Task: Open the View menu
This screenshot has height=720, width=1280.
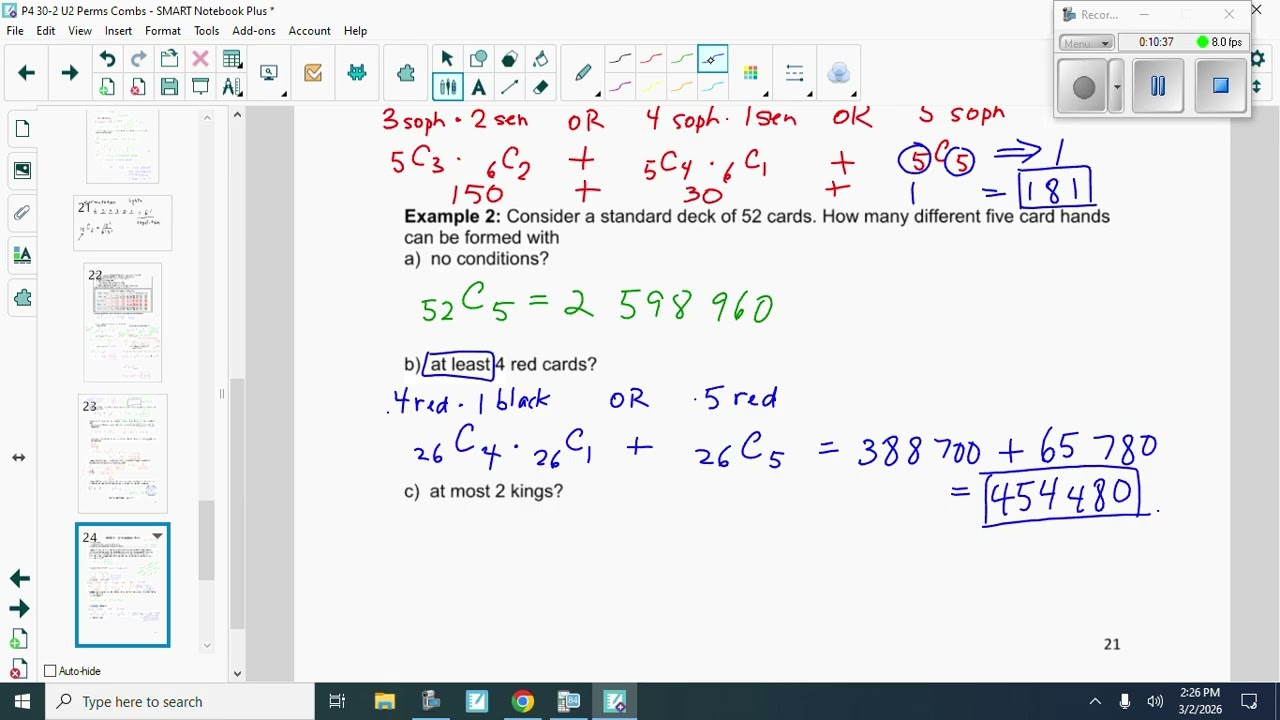Action: point(80,31)
